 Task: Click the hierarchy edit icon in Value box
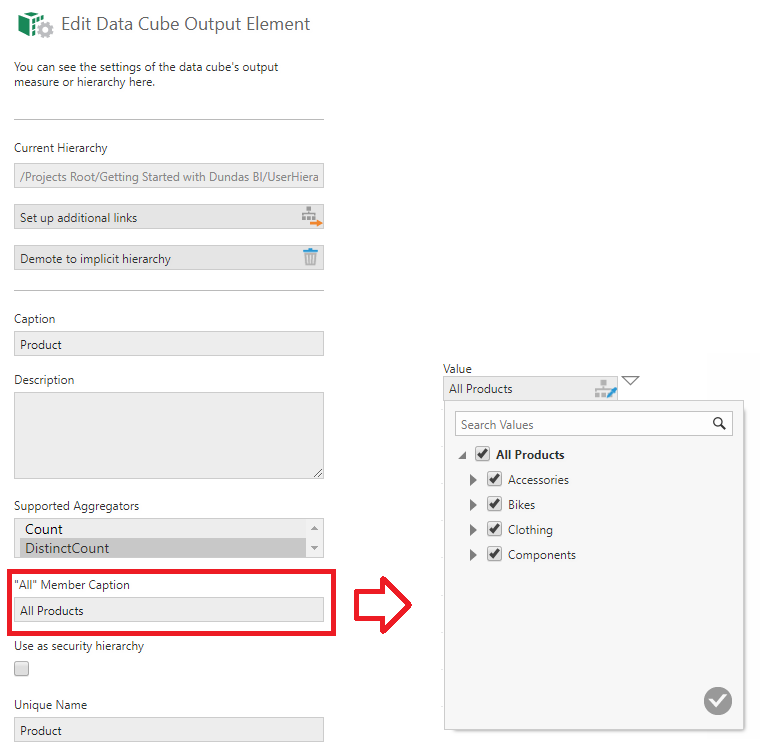[605, 389]
